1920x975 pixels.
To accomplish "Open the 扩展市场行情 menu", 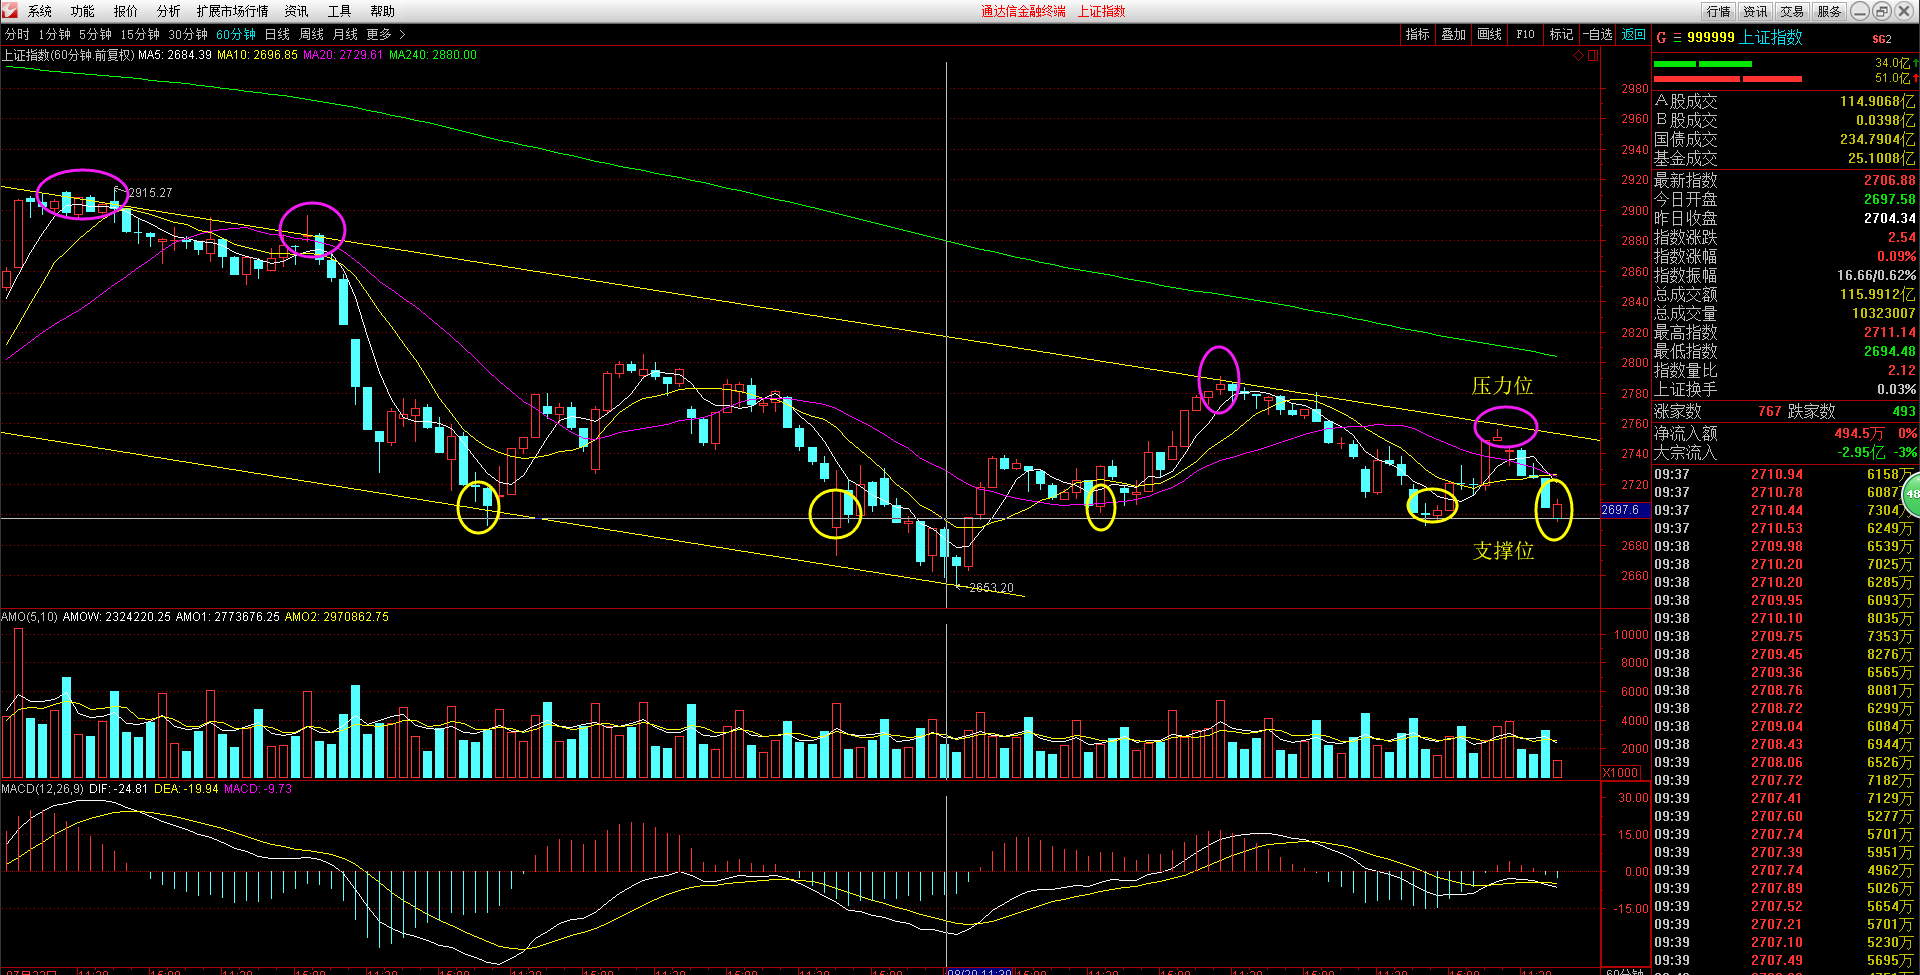I will click(233, 12).
